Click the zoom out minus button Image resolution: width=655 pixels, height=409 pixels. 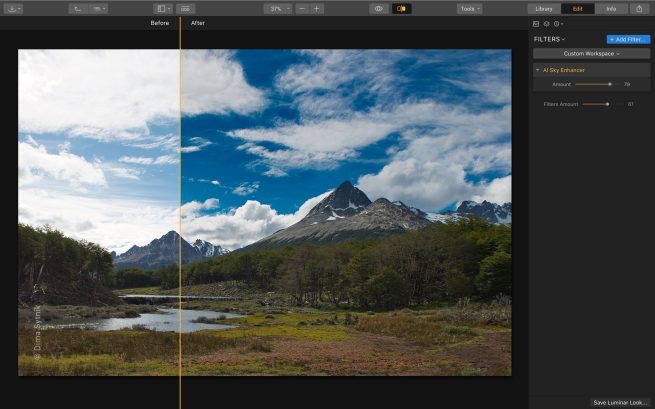(302, 8)
